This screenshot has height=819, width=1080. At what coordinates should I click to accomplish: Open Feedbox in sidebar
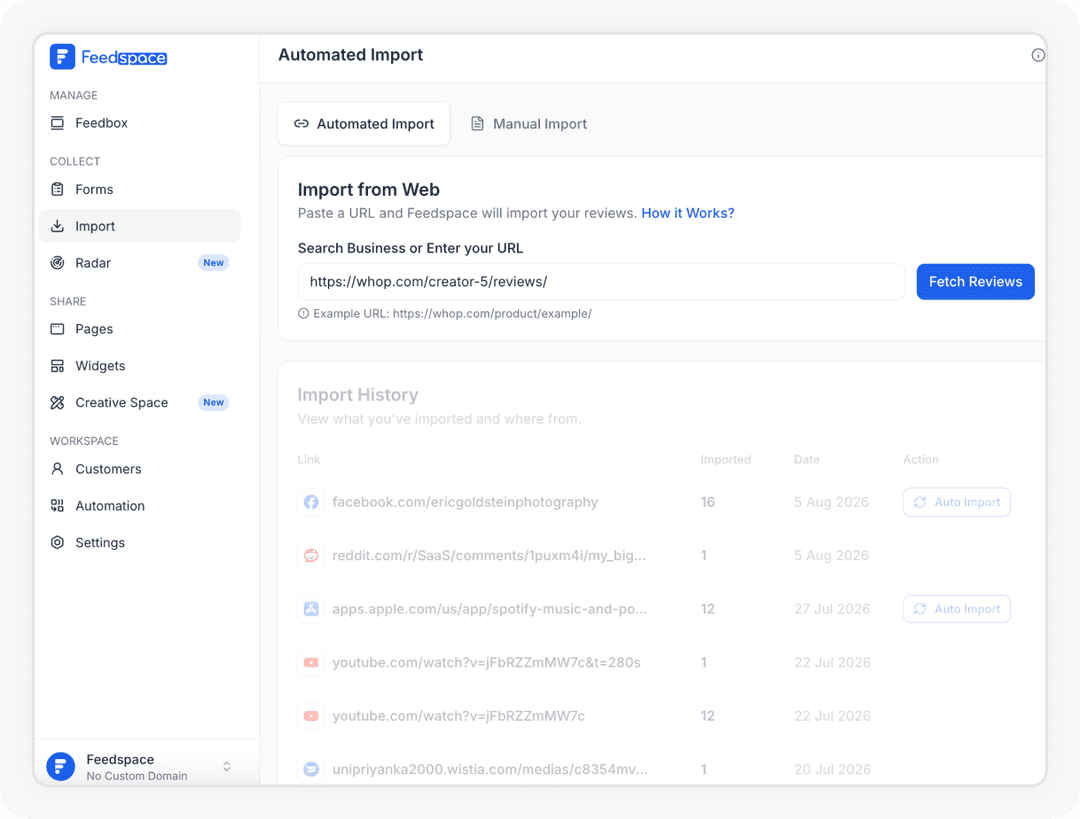tap(139, 123)
